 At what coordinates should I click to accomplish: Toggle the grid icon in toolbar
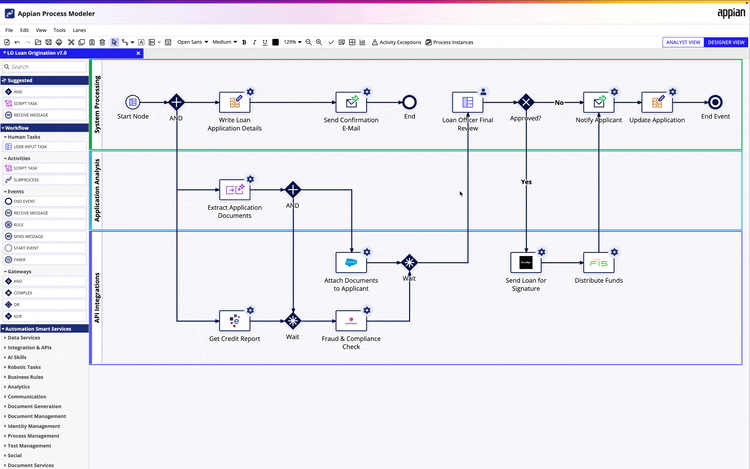coord(352,42)
